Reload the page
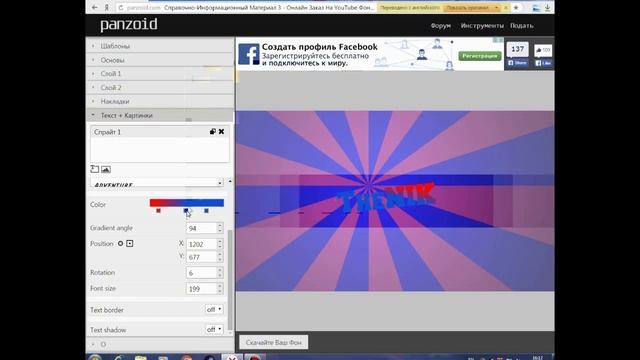Screen dimensions: 640x360 (x=121, y=8)
